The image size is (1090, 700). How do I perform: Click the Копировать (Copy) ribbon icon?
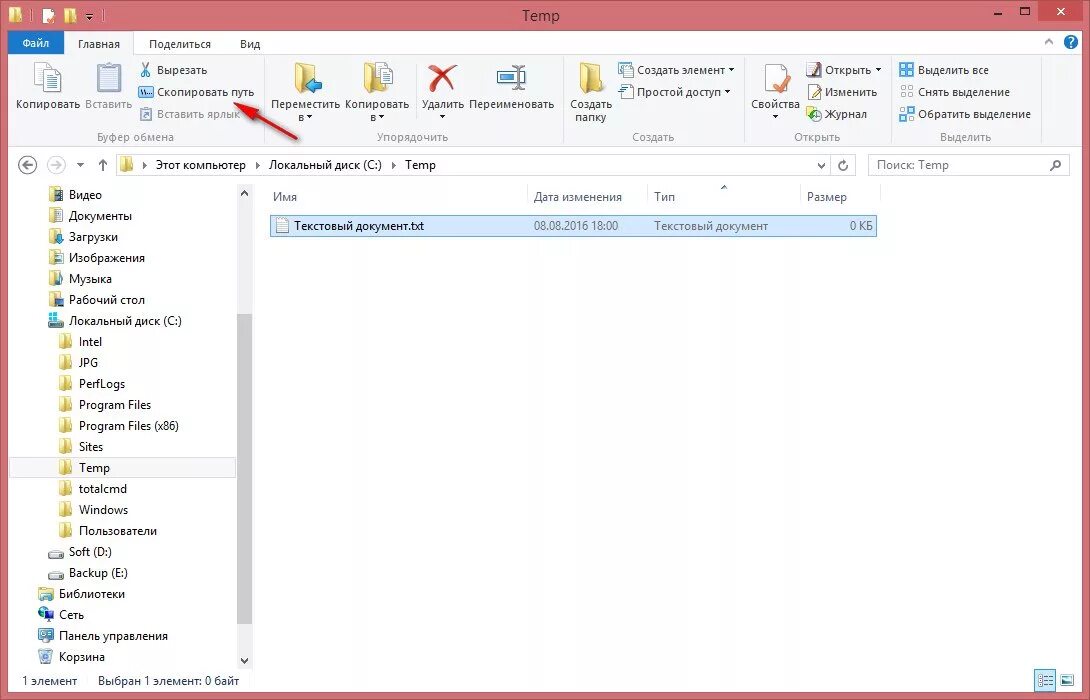point(48,86)
